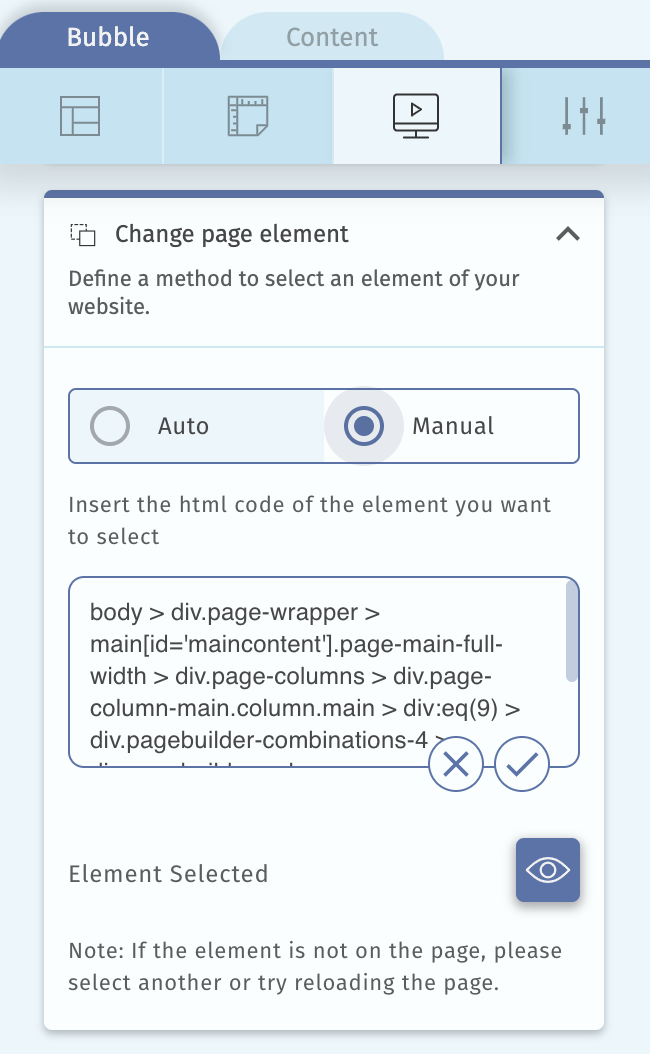Click the dashed squares element-select icon
Screen dimensions: 650x1054
point(83,235)
